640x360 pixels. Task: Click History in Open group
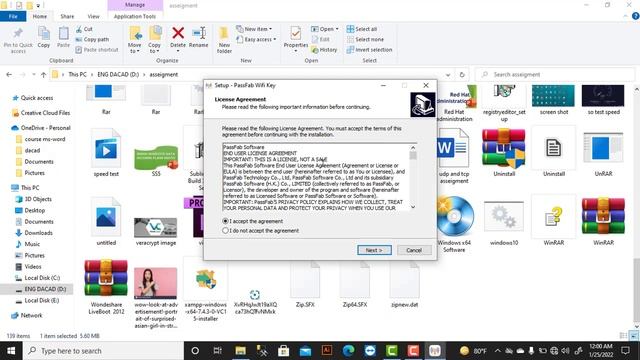(x=324, y=50)
